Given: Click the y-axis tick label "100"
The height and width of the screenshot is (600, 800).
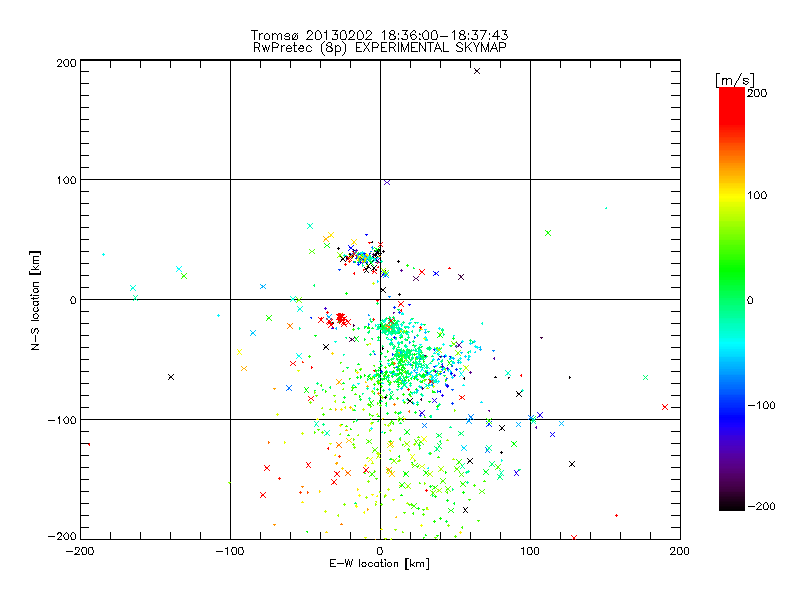Looking at the screenshot, I should 66,180.
